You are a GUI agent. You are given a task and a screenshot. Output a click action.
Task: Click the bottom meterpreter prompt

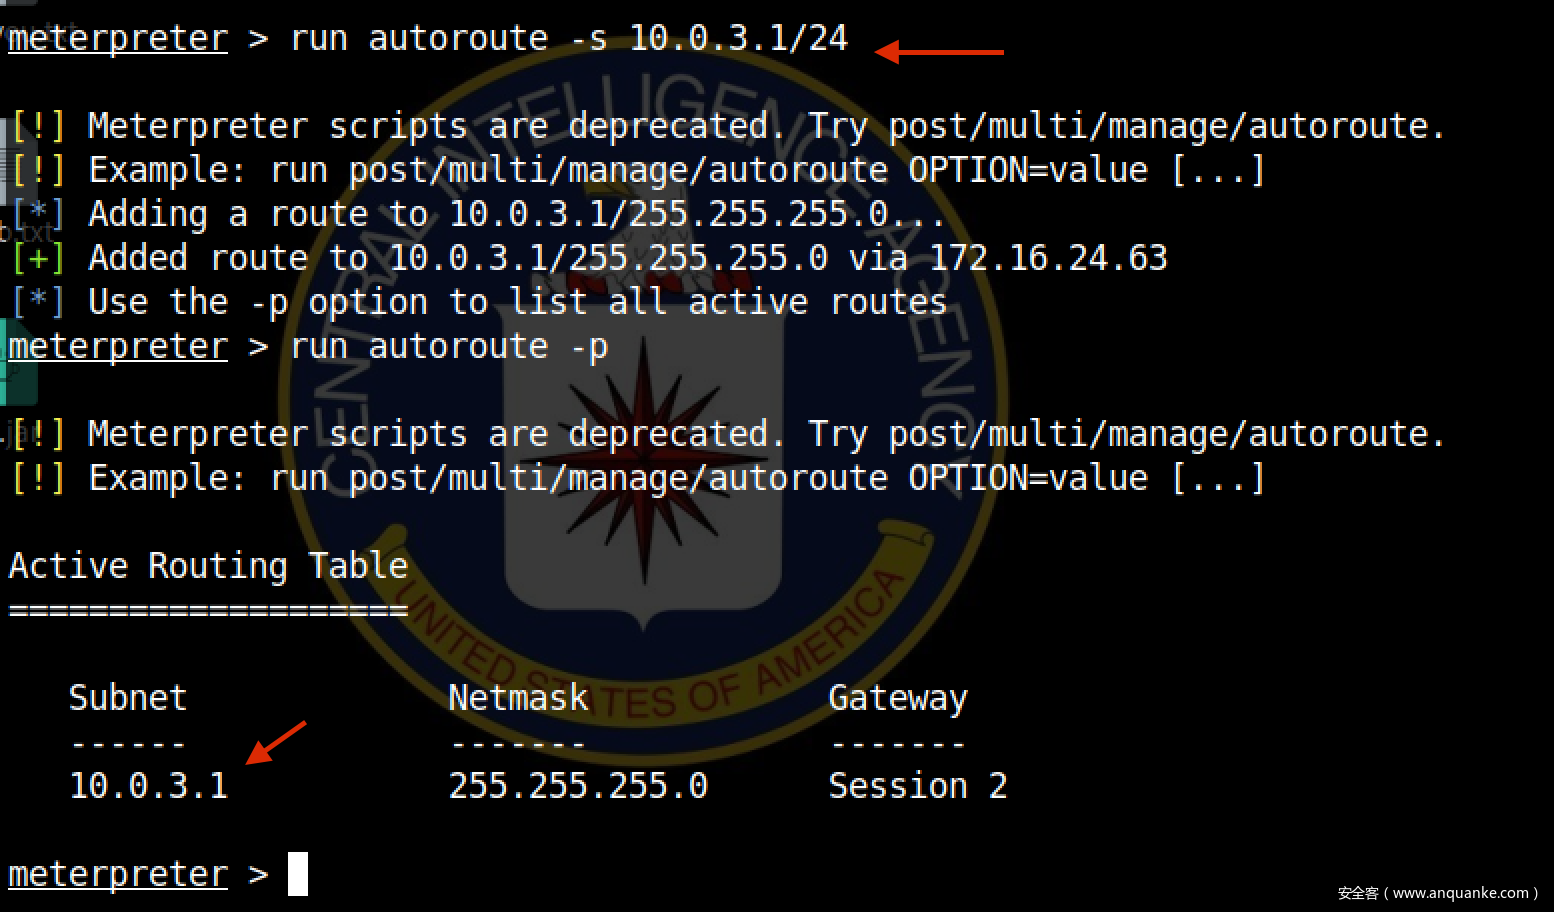click(x=117, y=874)
